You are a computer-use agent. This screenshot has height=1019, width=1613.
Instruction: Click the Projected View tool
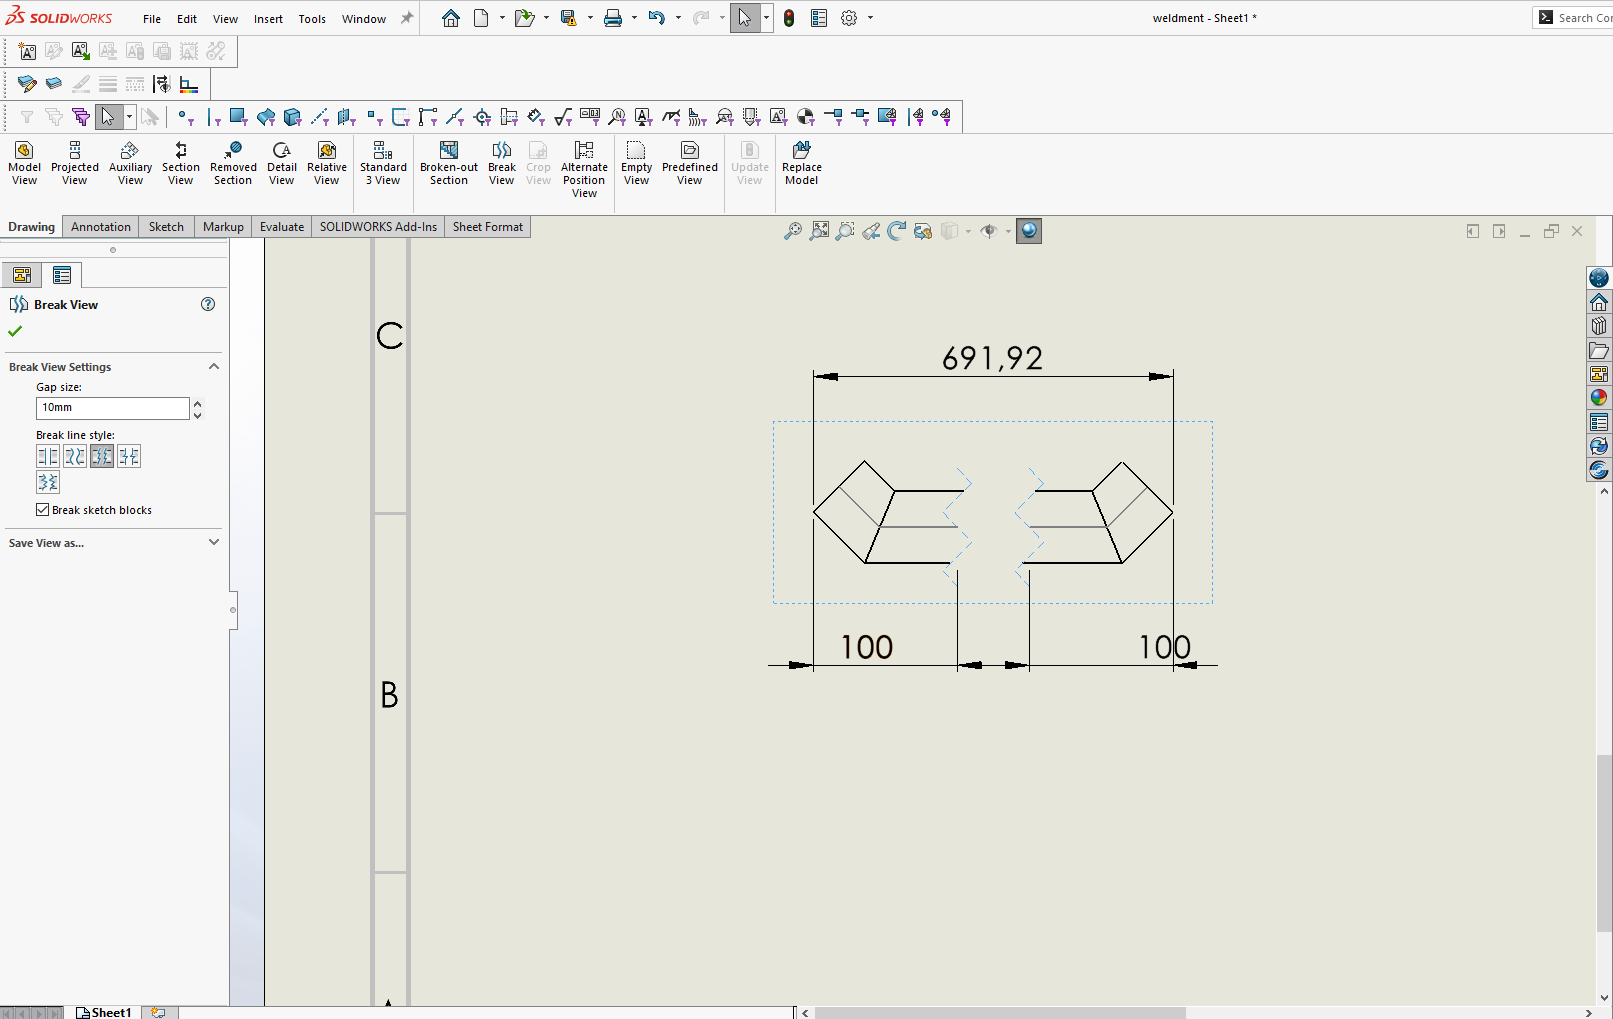pyautogui.click(x=75, y=163)
